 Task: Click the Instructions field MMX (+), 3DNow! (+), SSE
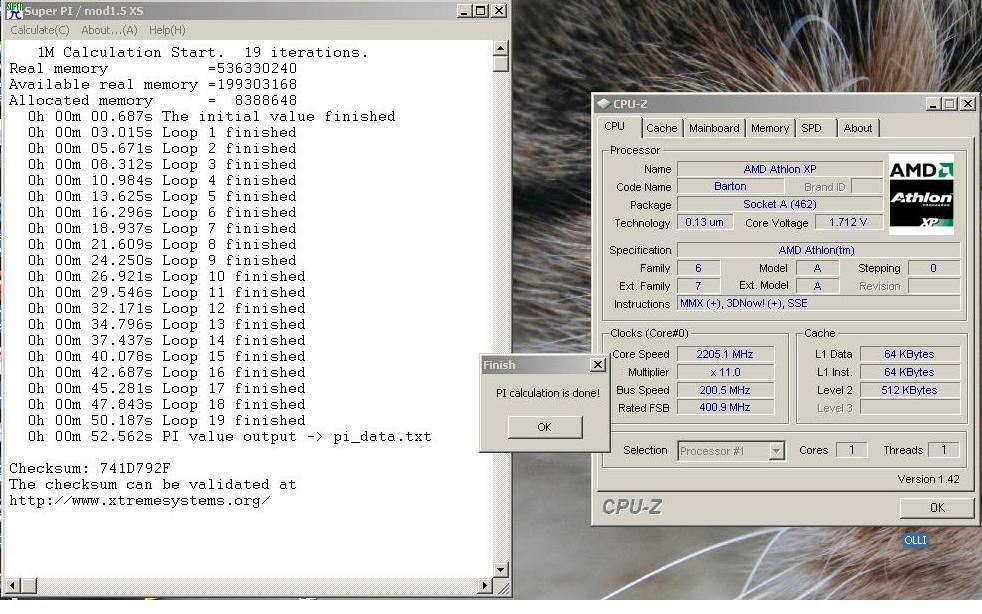tap(818, 303)
